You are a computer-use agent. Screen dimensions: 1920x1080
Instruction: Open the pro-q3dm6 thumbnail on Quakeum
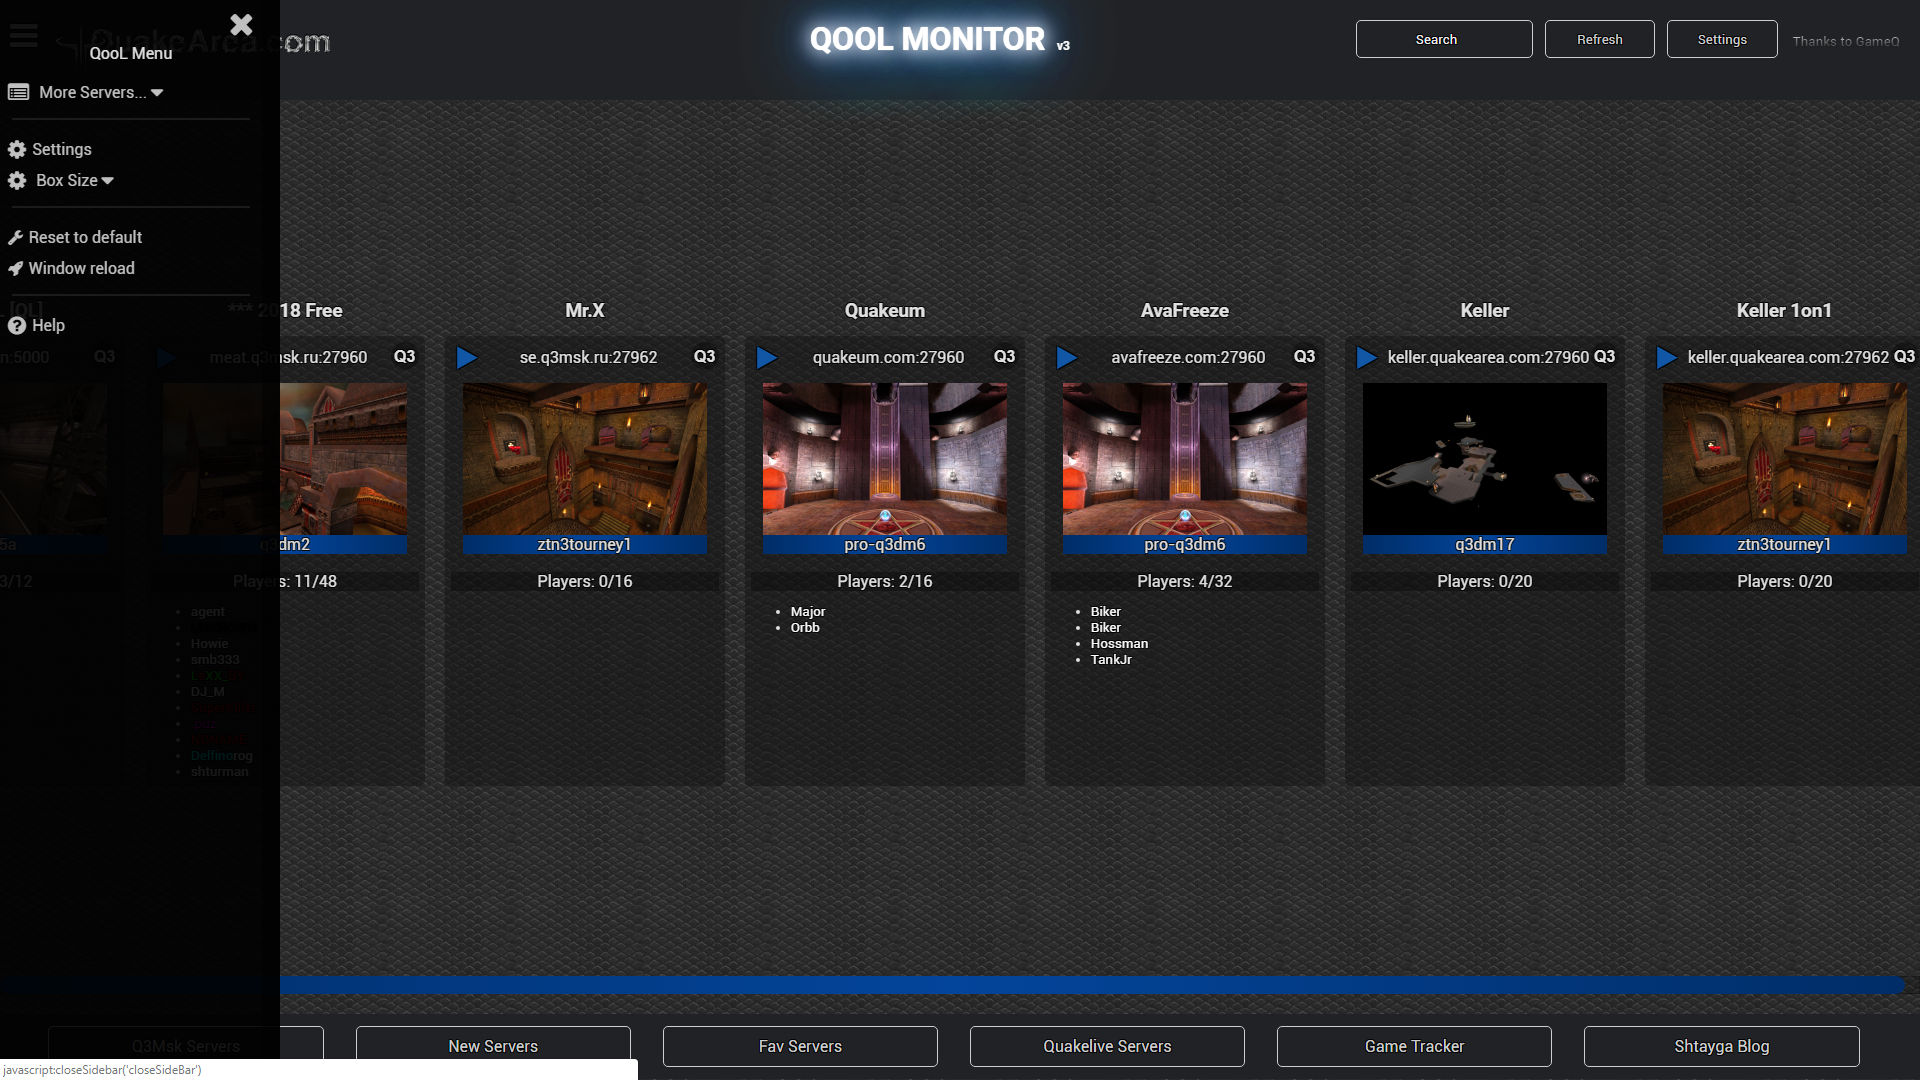point(884,459)
